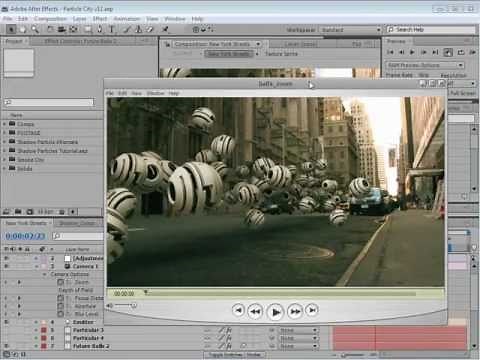Screen dimensions: 480x360
Task: Open the Composition New York Streets dropdown
Action: click(x=258, y=44)
